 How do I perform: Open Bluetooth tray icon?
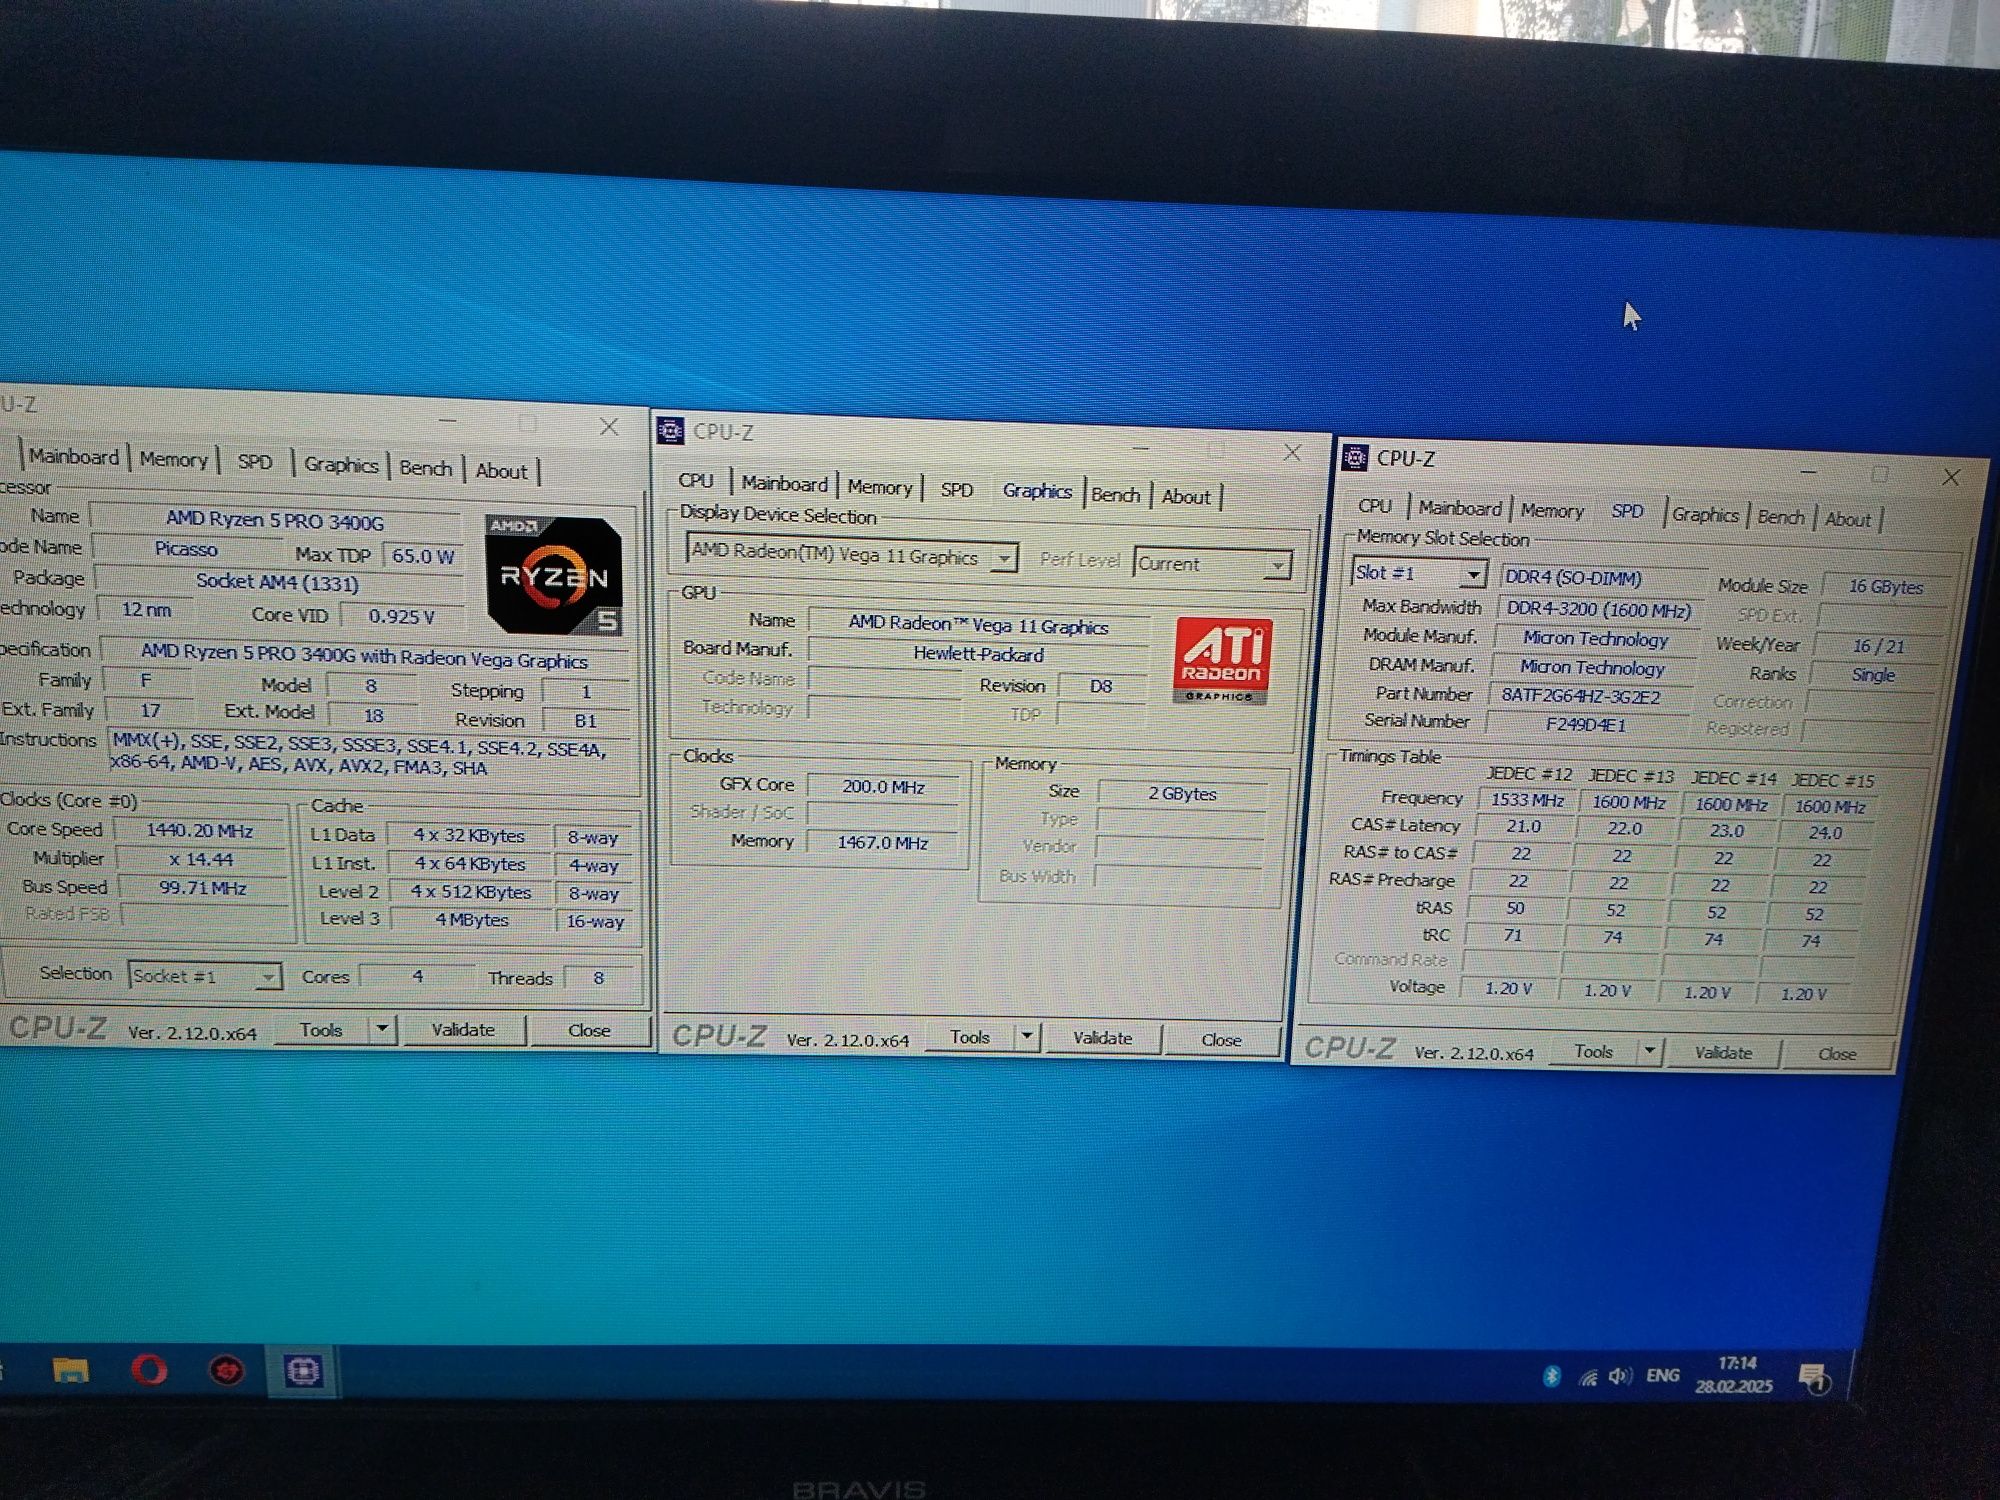click(1551, 1377)
